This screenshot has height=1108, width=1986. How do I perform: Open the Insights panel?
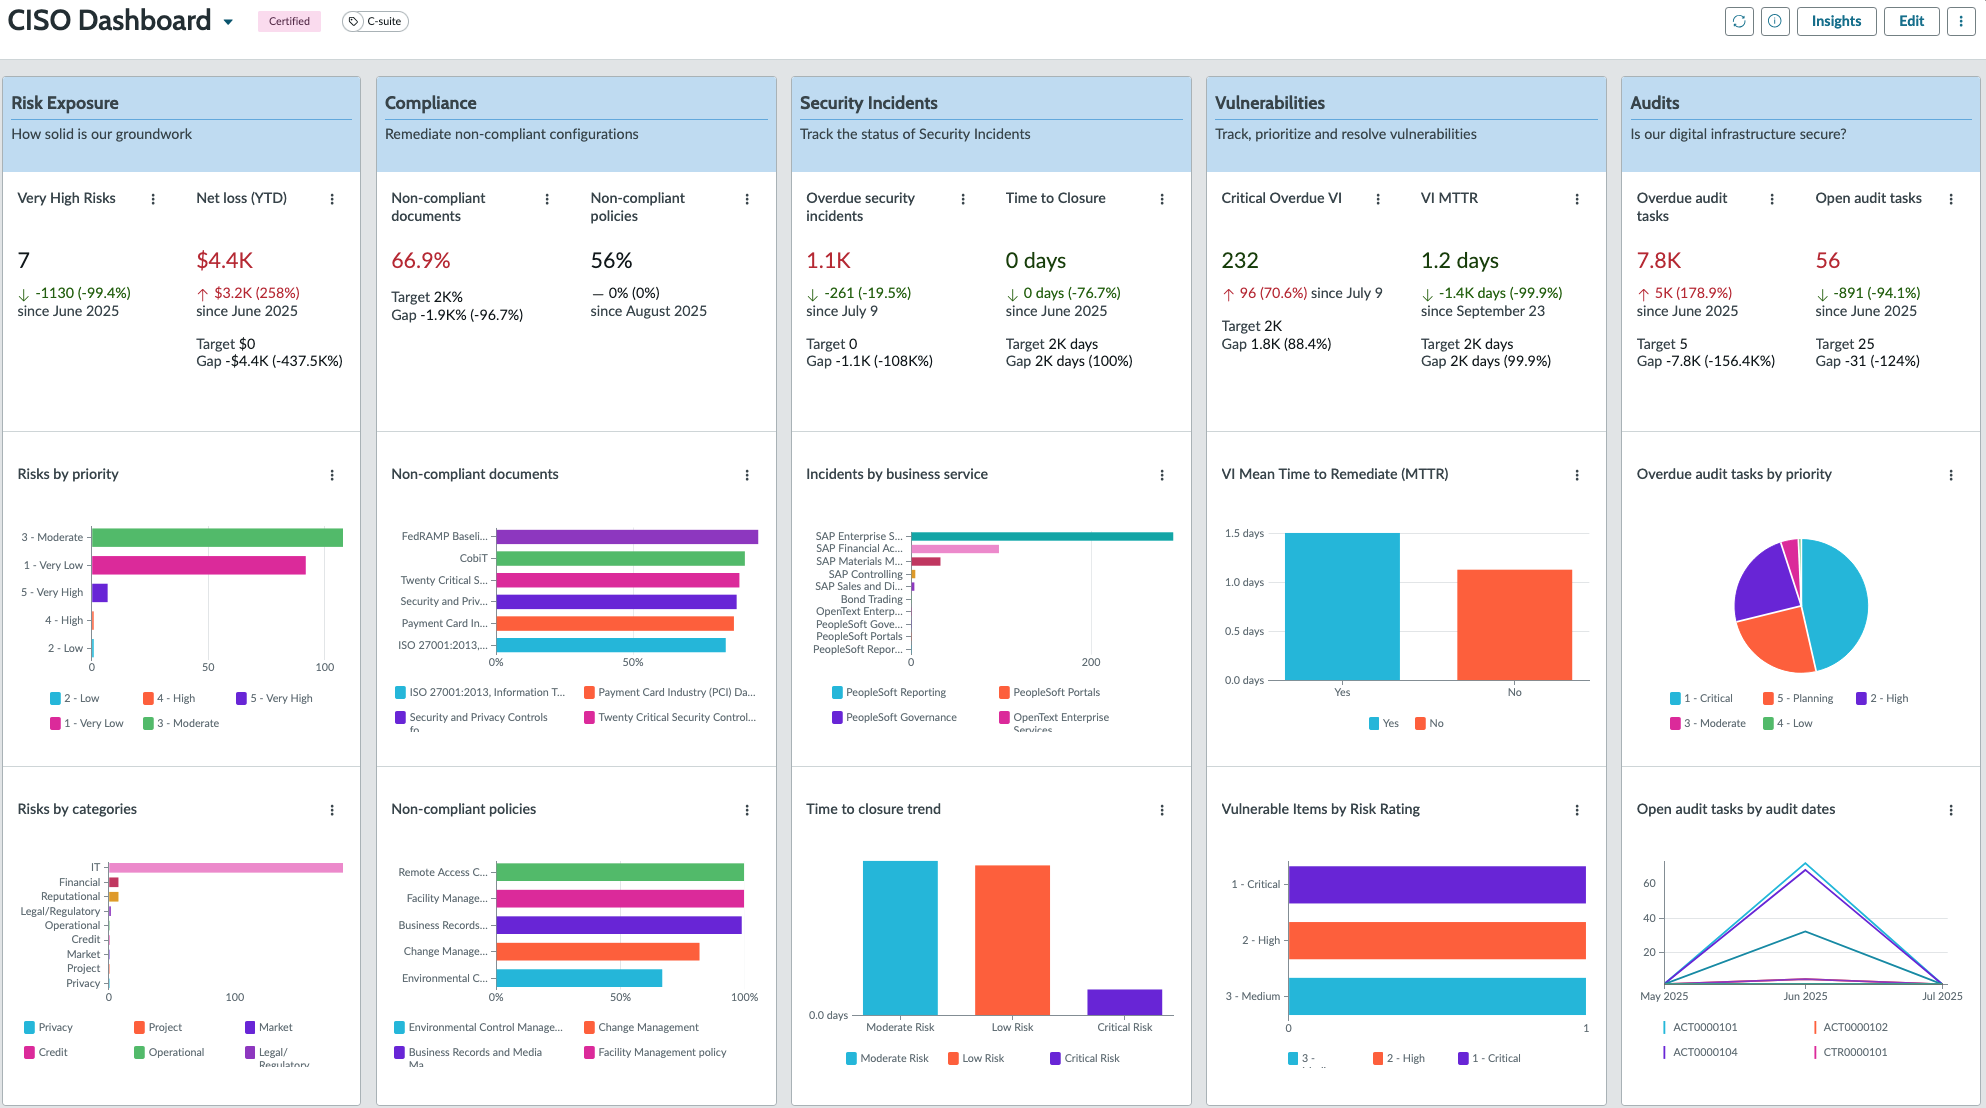(x=1836, y=21)
